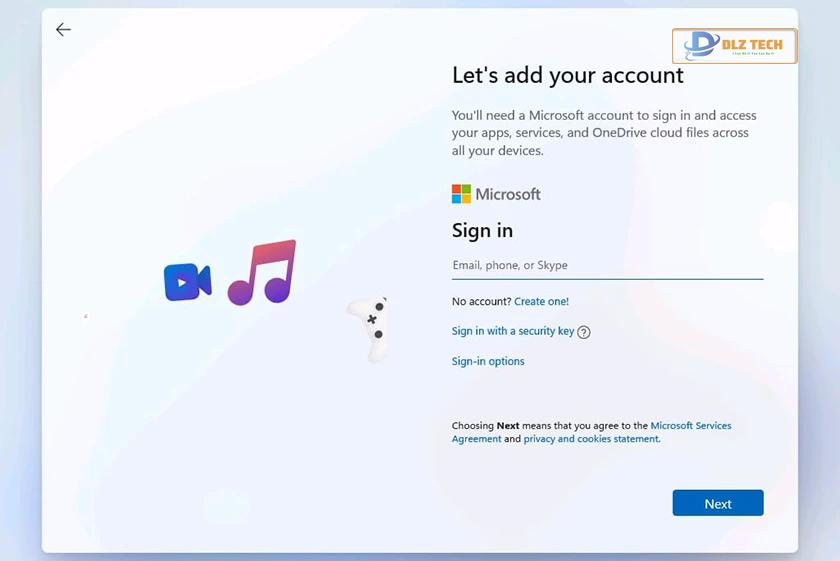This screenshot has width=840, height=561.
Task: Focus the Email, phone, or Skype field
Action: [x=608, y=266]
